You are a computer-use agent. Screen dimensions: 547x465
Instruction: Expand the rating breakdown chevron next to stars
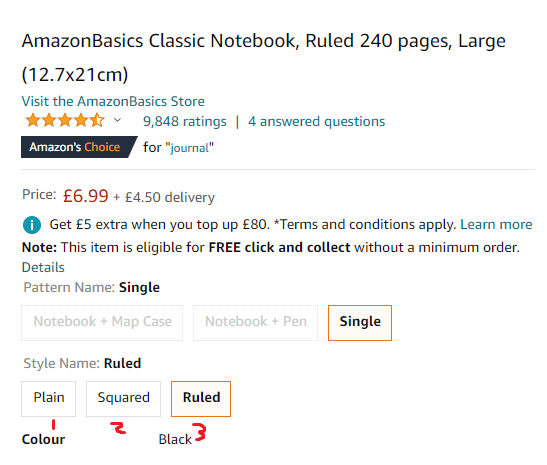118,120
